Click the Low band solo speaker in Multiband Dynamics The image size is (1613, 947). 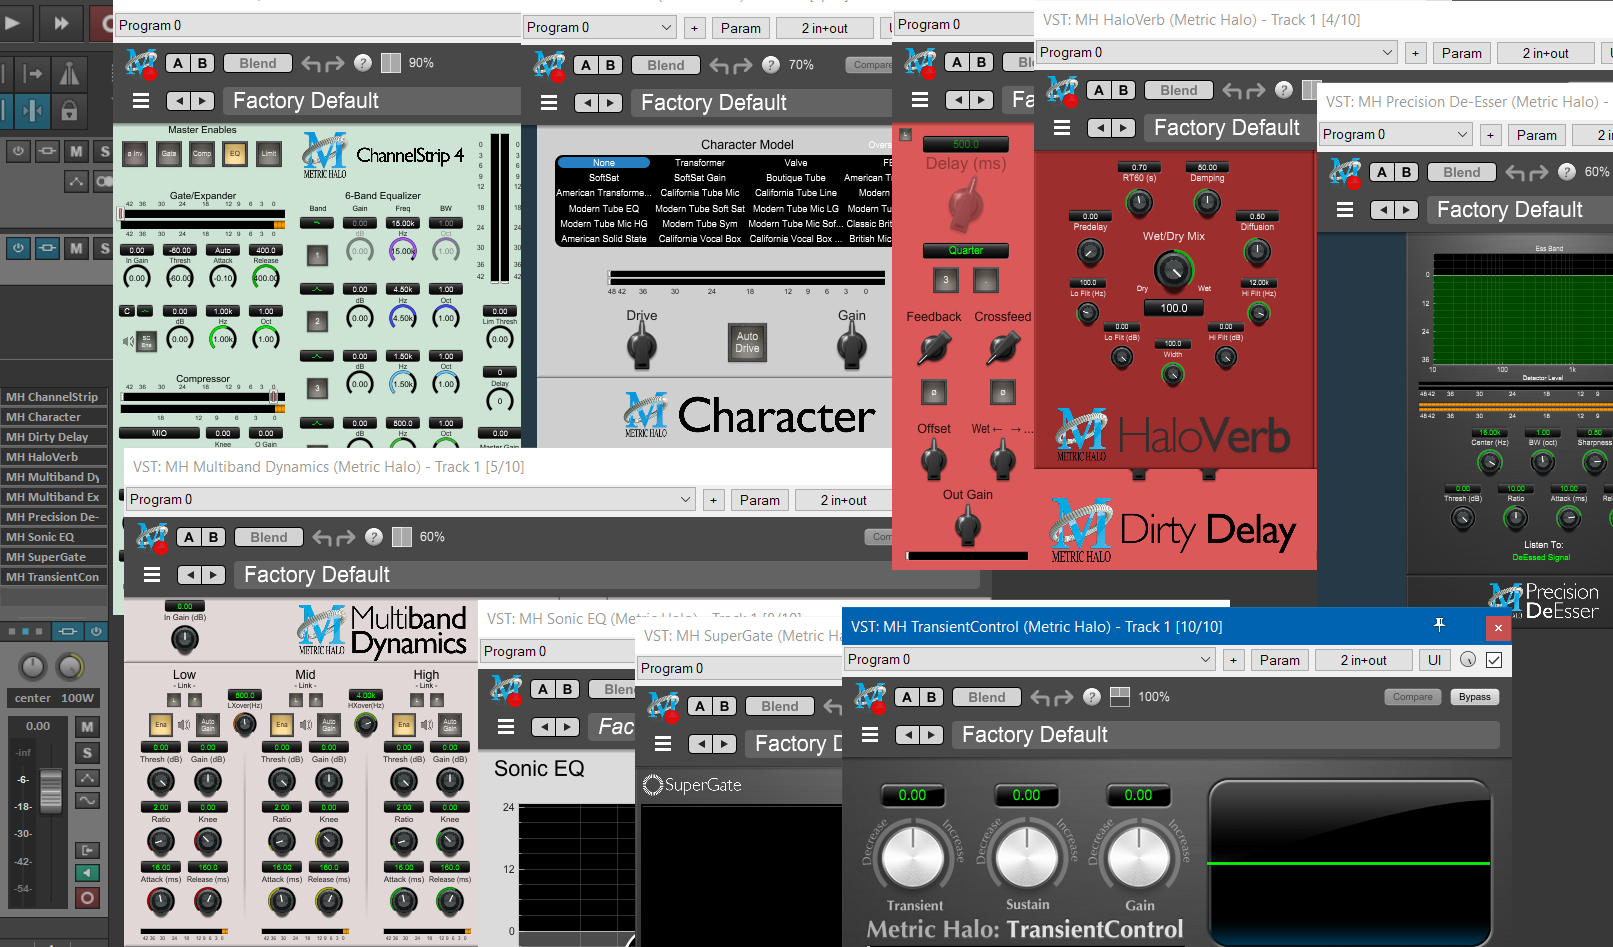(x=184, y=724)
